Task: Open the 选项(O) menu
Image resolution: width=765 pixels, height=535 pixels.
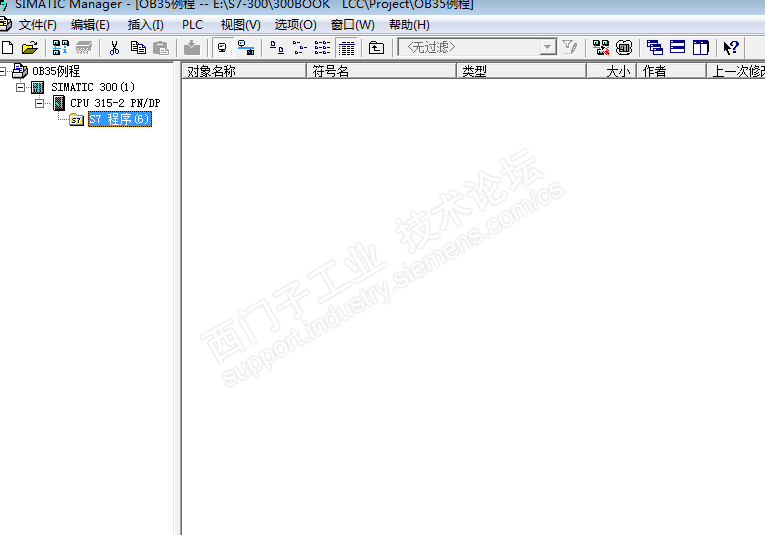Action: [x=296, y=25]
